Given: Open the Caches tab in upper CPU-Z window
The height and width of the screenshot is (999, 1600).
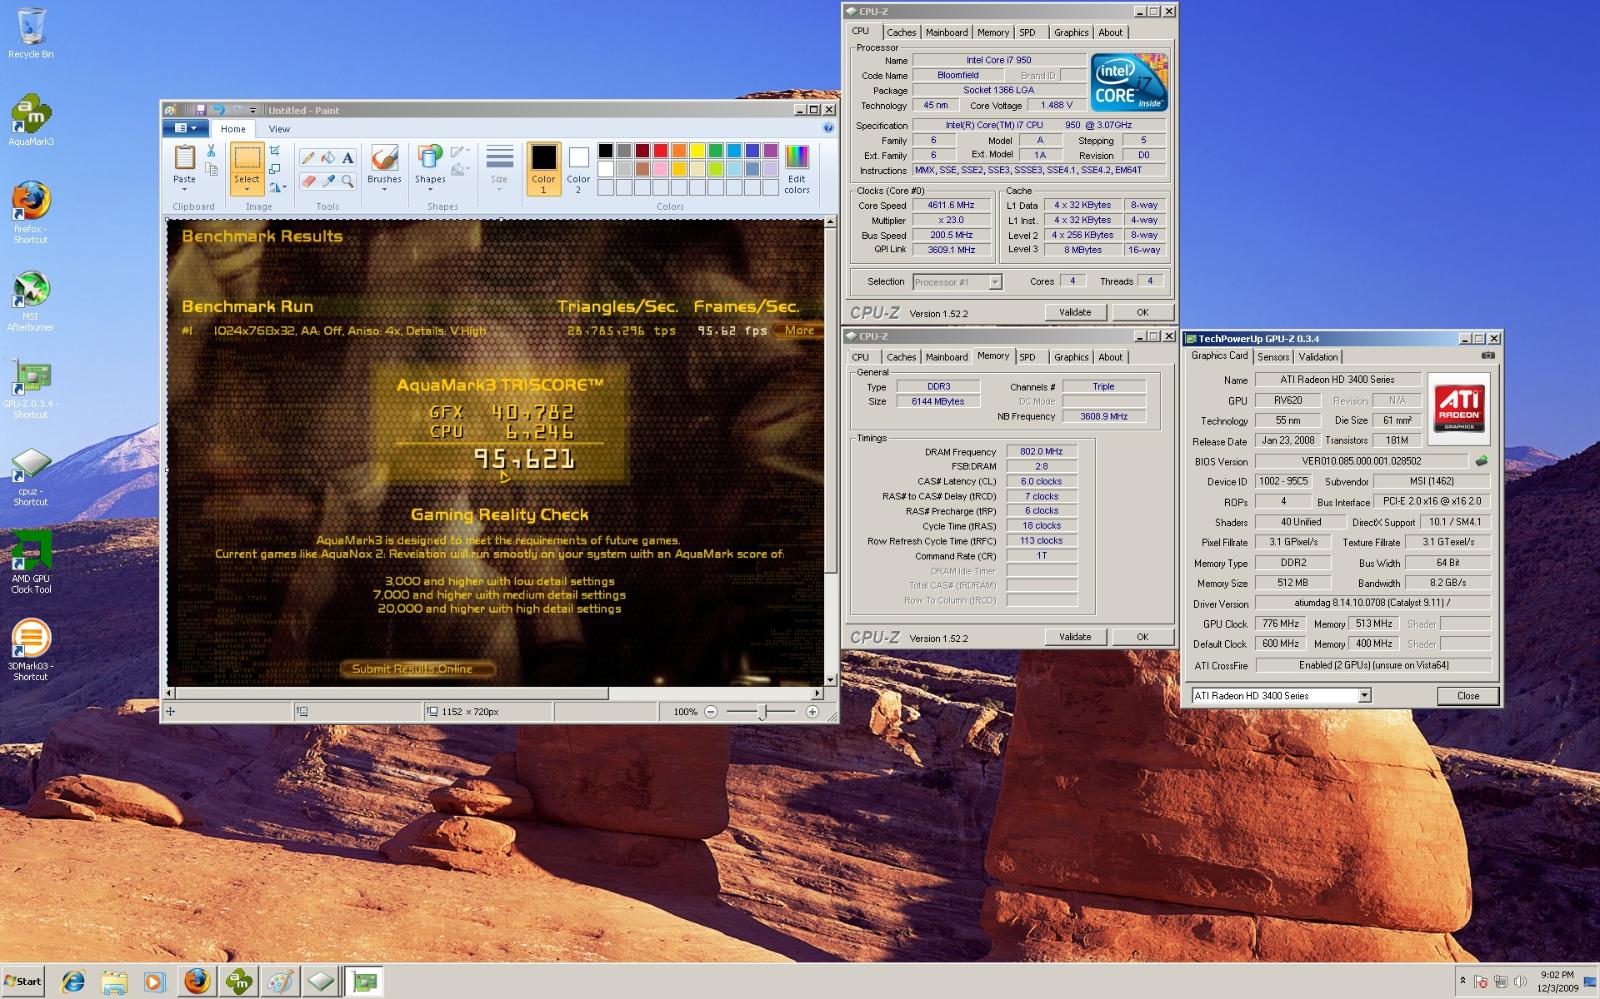Looking at the screenshot, I should (x=901, y=32).
